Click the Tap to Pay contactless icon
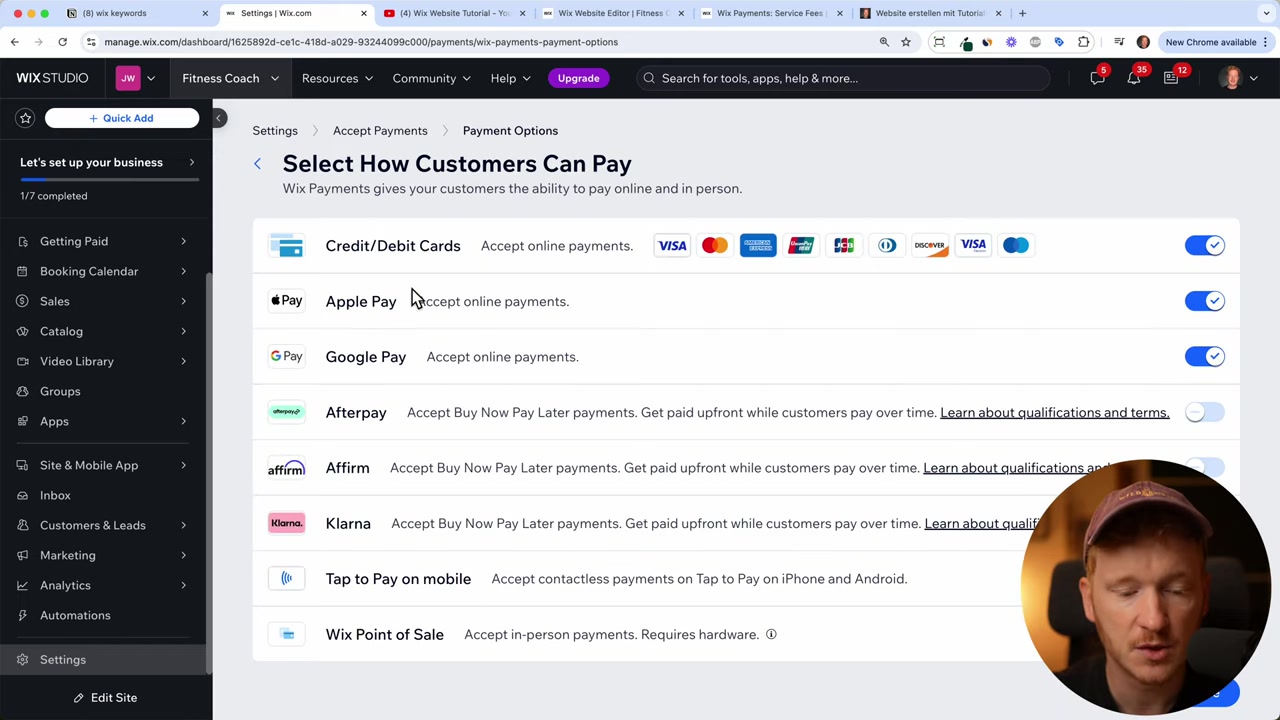 pos(287,578)
